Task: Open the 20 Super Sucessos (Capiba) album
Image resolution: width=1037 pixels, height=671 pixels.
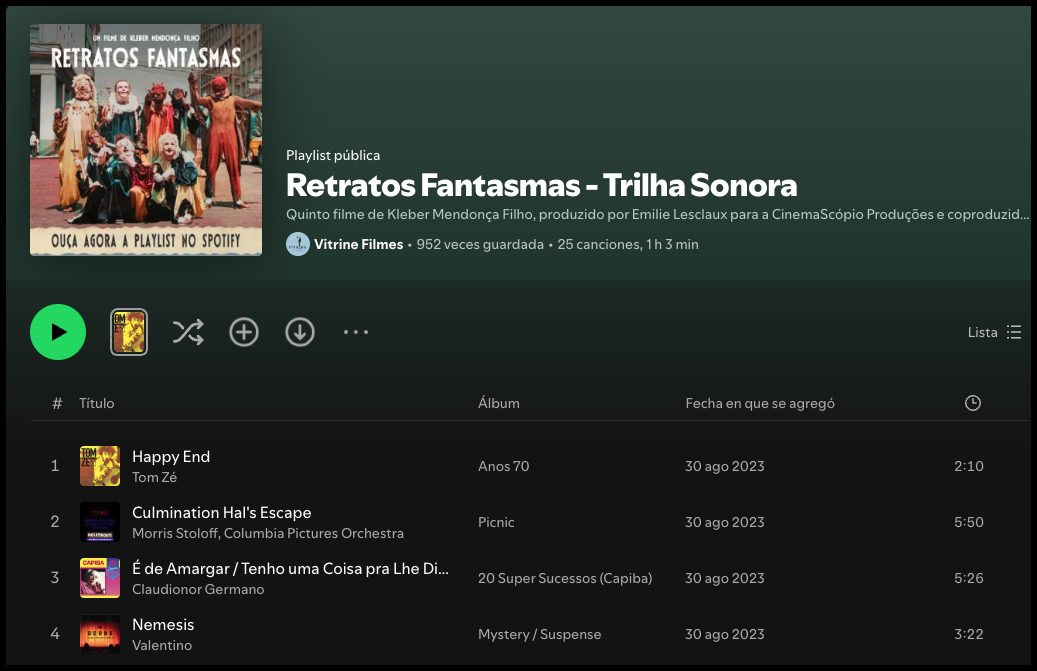Action: 565,578
